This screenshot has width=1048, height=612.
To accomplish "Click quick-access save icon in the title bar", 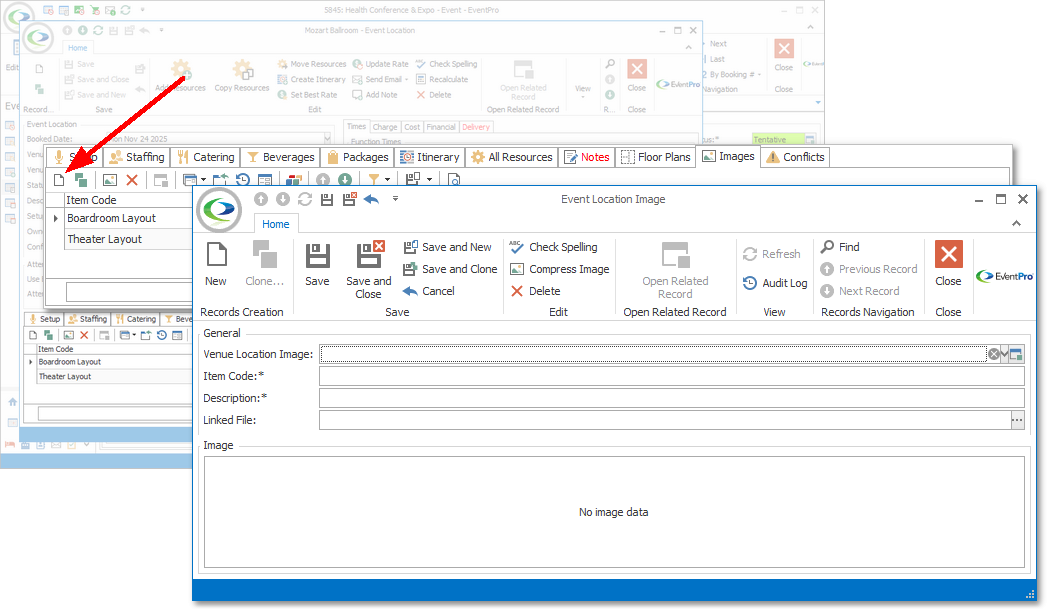I will [x=327, y=199].
